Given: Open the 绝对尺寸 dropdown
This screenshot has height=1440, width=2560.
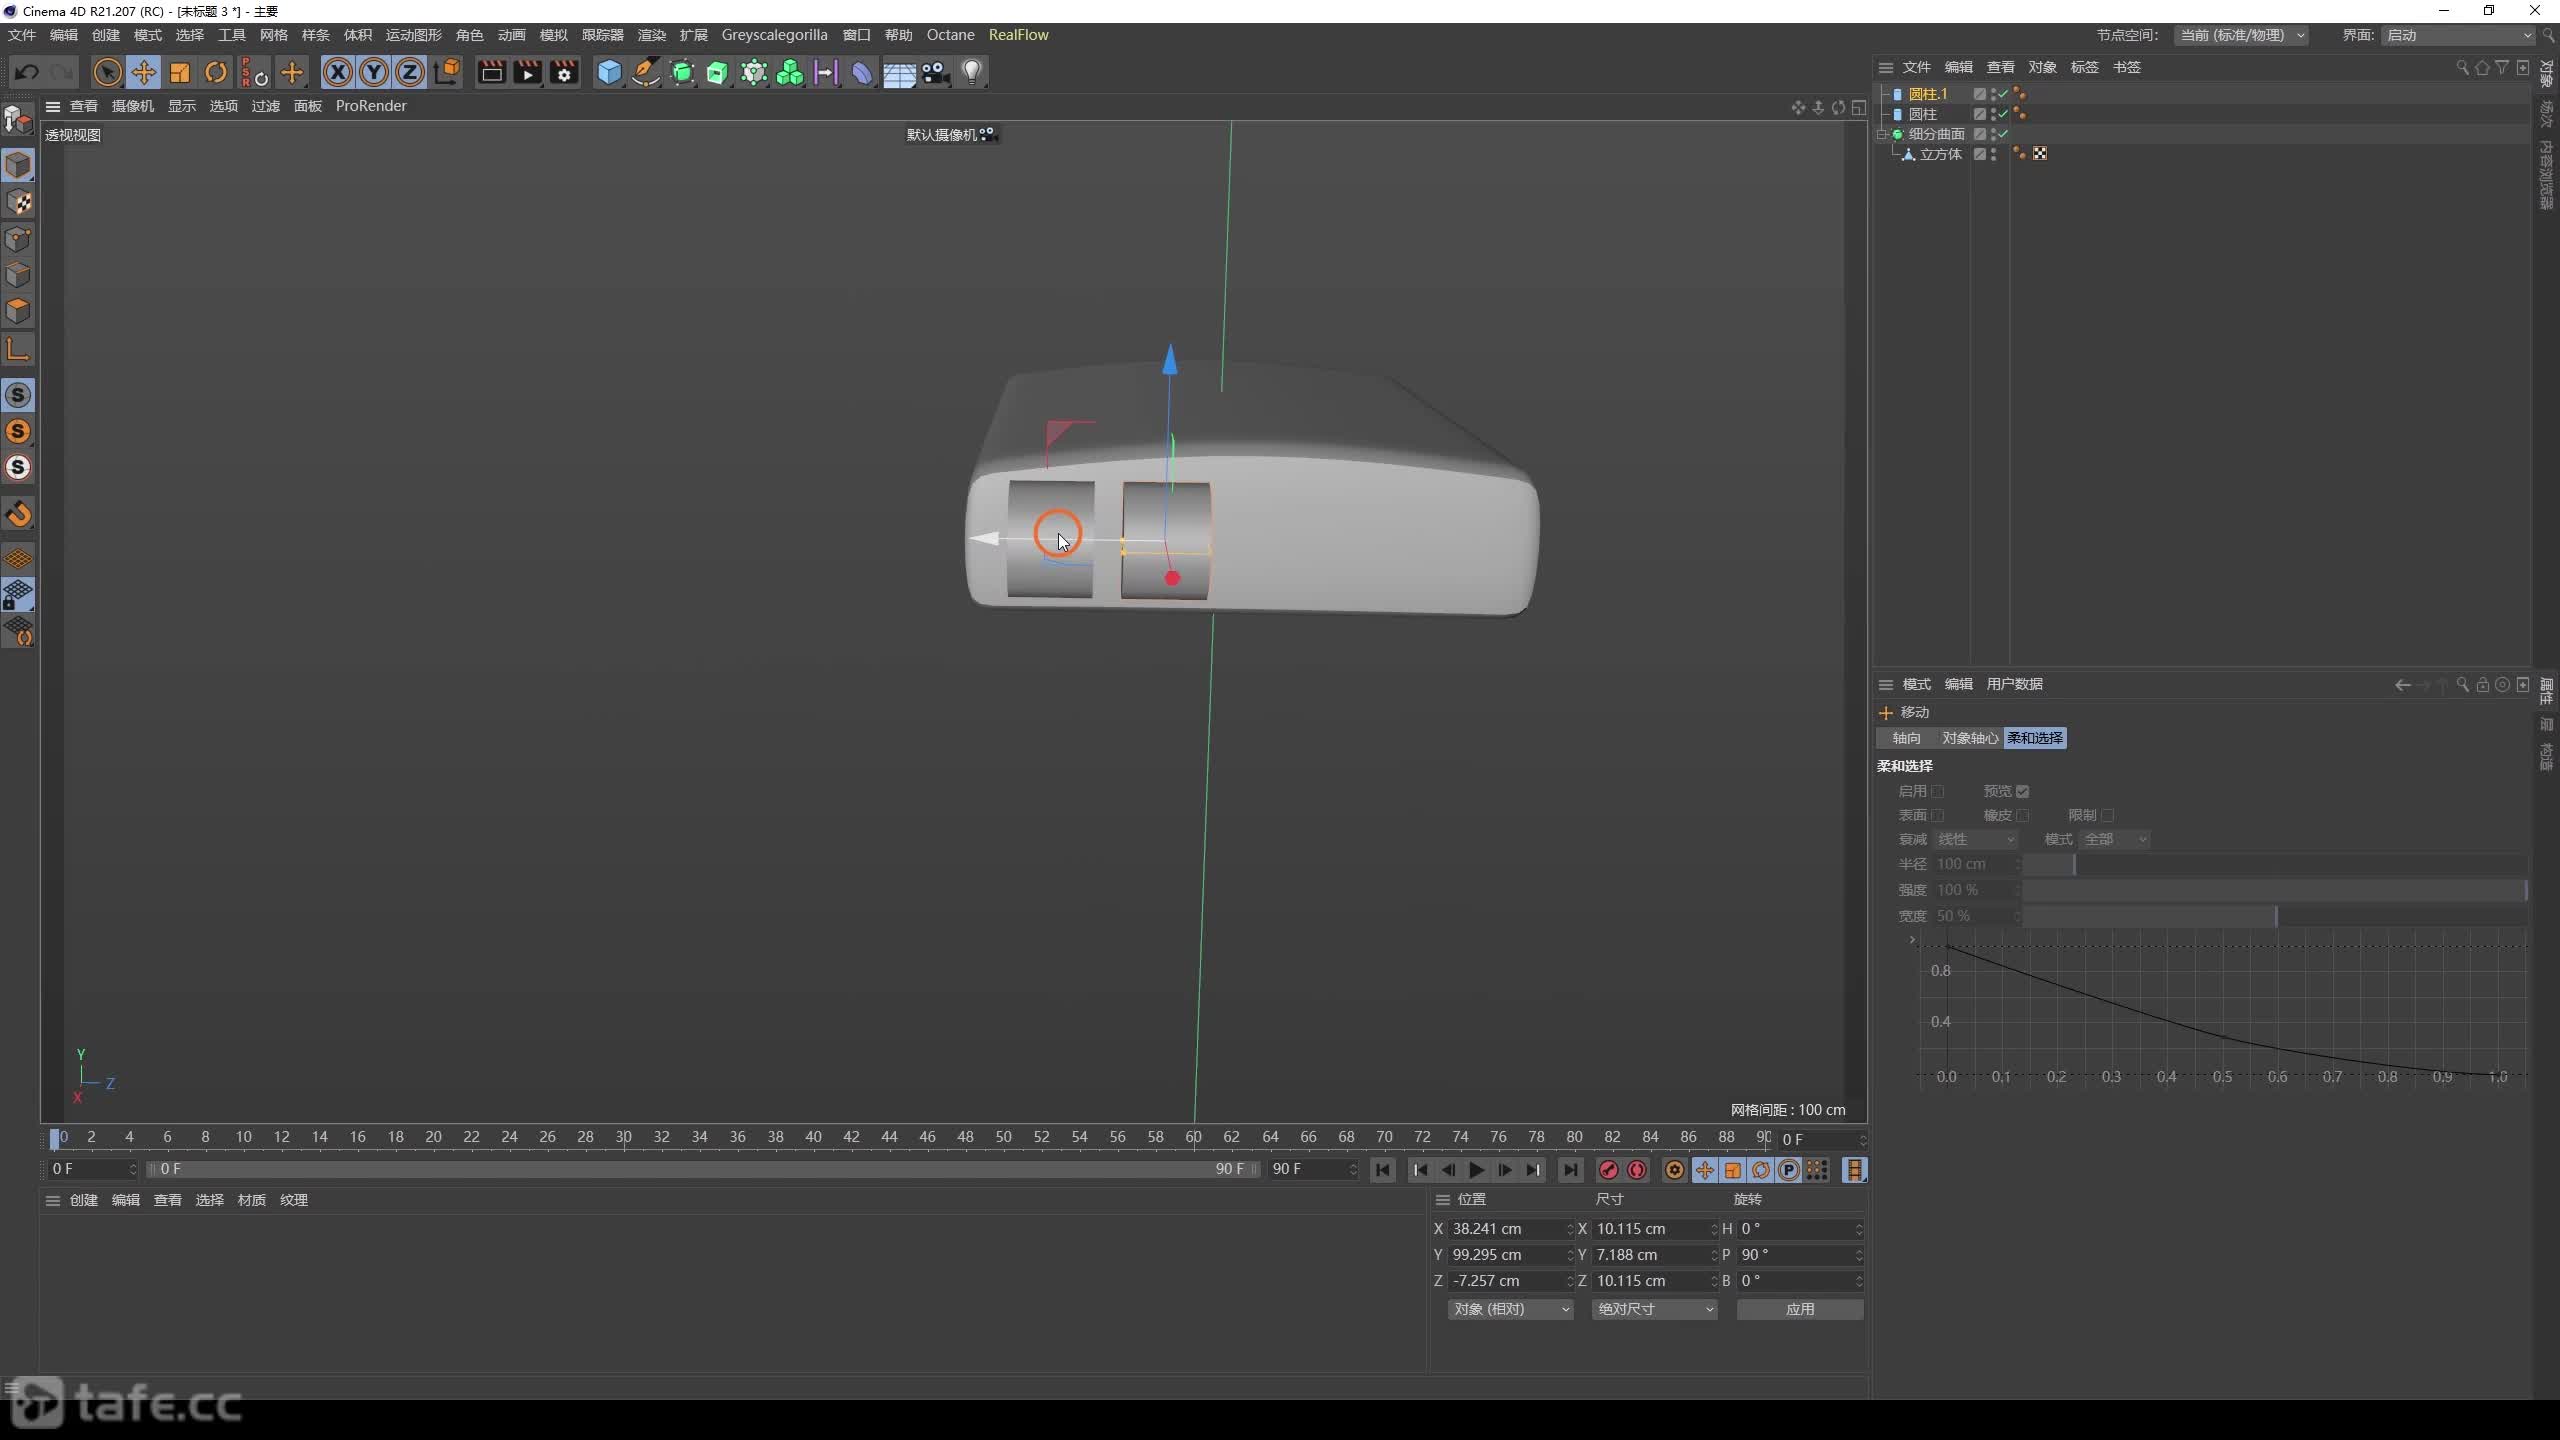Looking at the screenshot, I should pyautogui.click(x=1655, y=1309).
